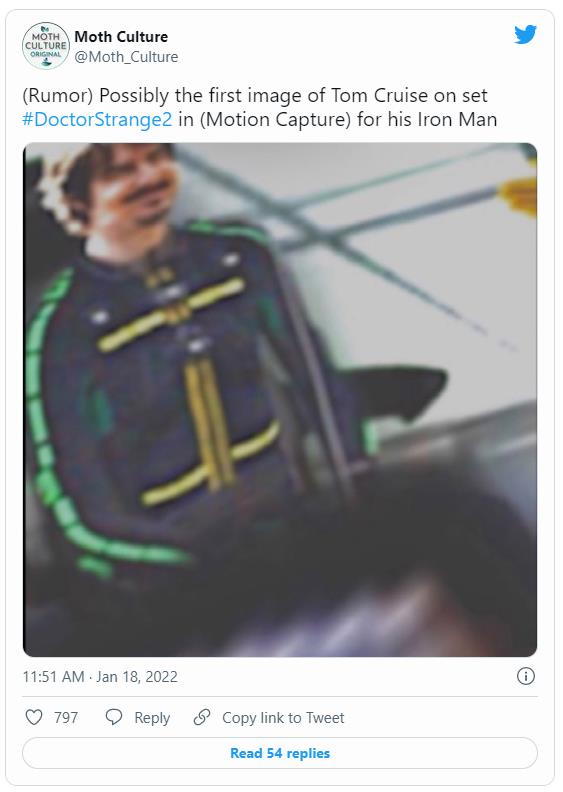The height and width of the screenshot is (792, 563).
Task: Click the tweet line mentioning Tom Cruise
Action: (254, 95)
